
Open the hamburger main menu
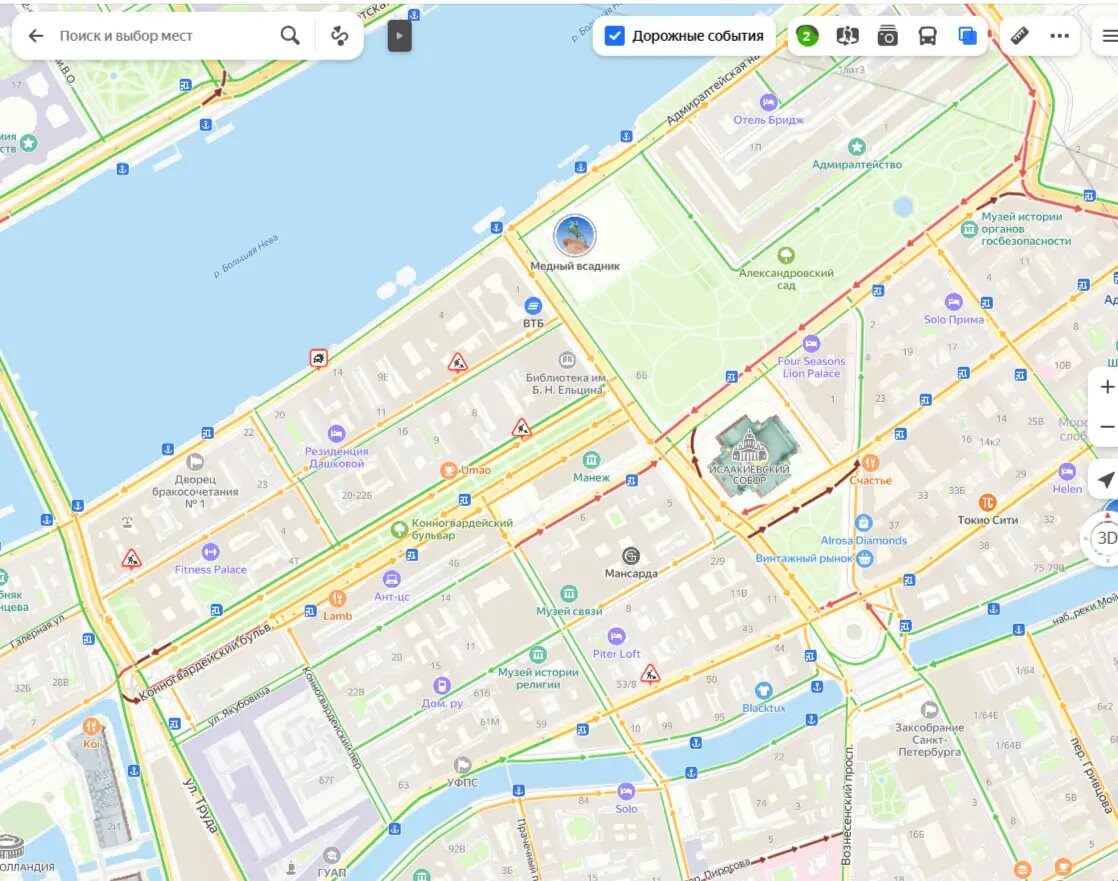pyautogui.click(x=1109, y=36)
